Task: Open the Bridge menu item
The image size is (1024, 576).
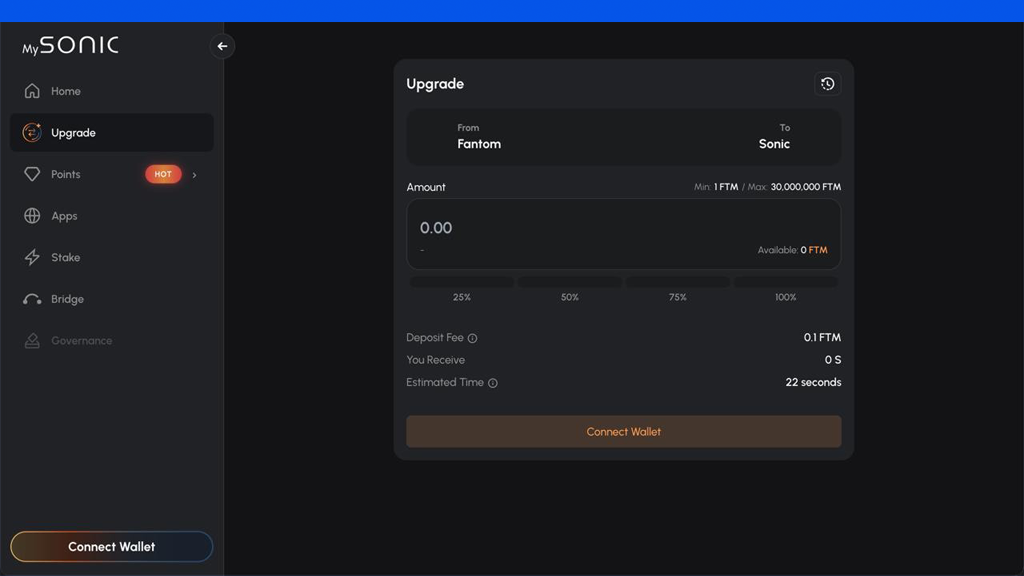Action: point(112,299)
